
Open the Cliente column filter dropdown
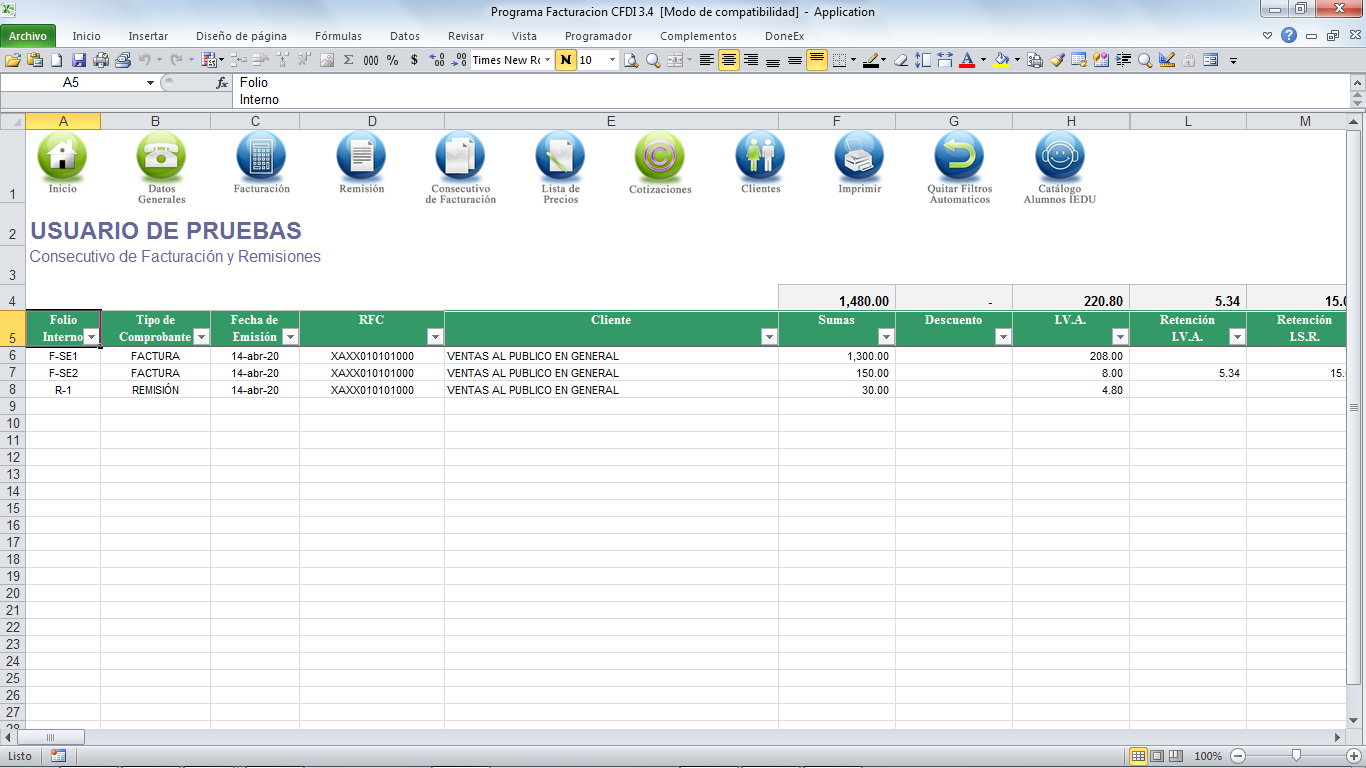point(768,338)
